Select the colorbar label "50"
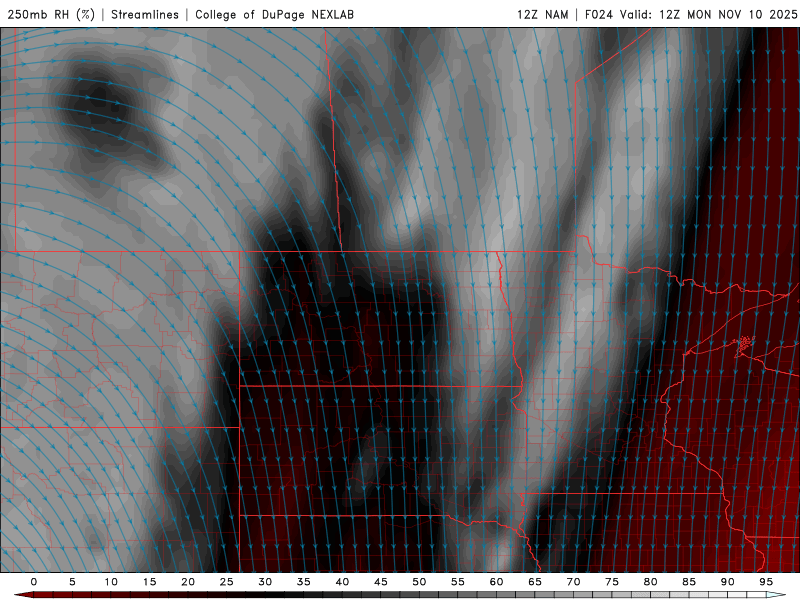800x600 pixels. [x=419, y=582]
